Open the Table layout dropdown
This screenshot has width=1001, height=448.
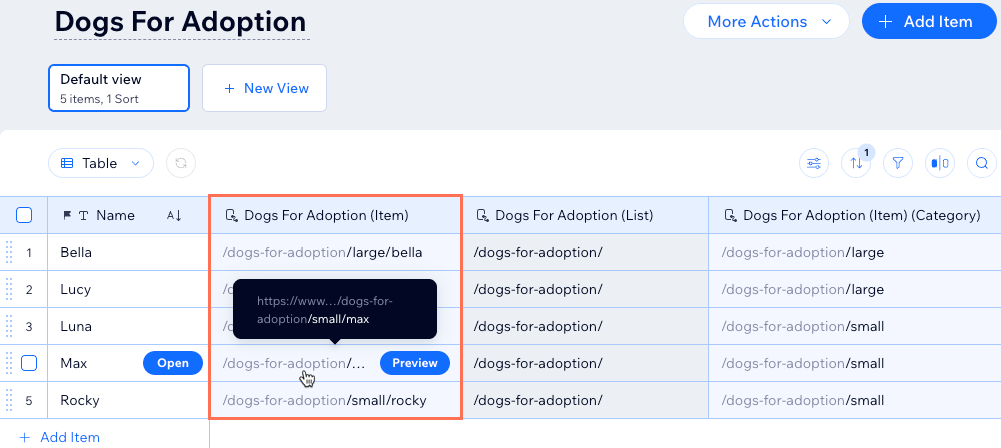tap(100, 163)
